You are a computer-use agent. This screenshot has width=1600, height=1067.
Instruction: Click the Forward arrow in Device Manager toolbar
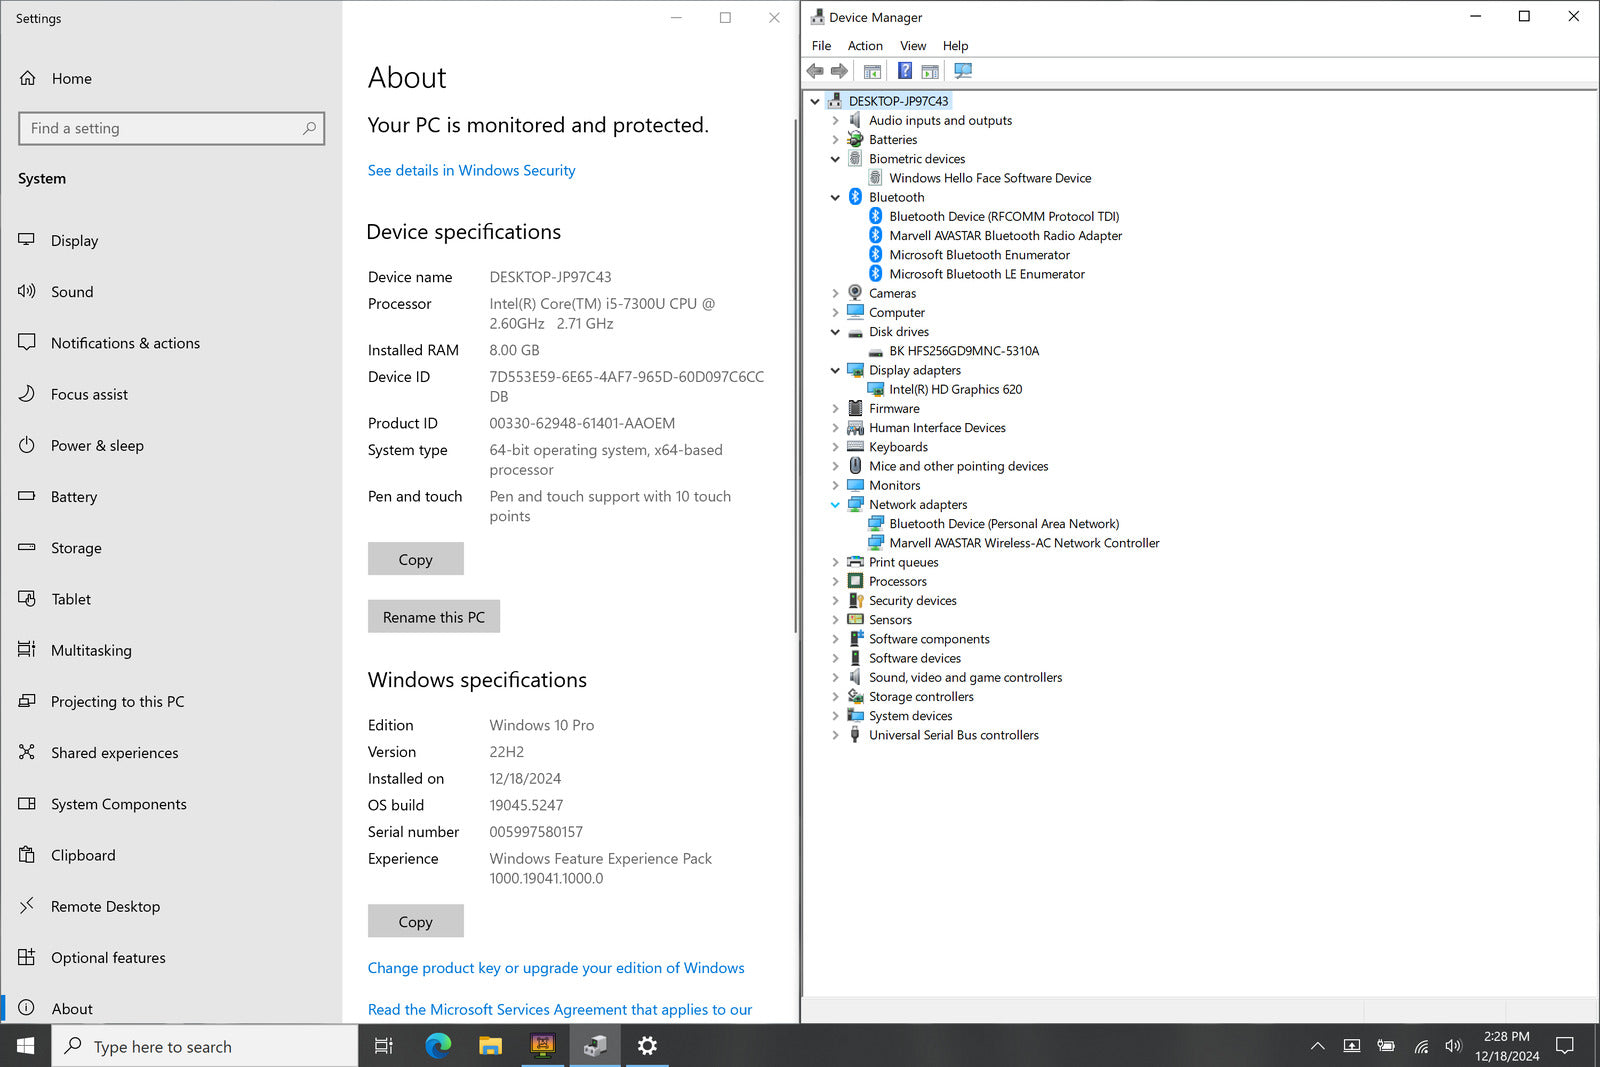839,71
